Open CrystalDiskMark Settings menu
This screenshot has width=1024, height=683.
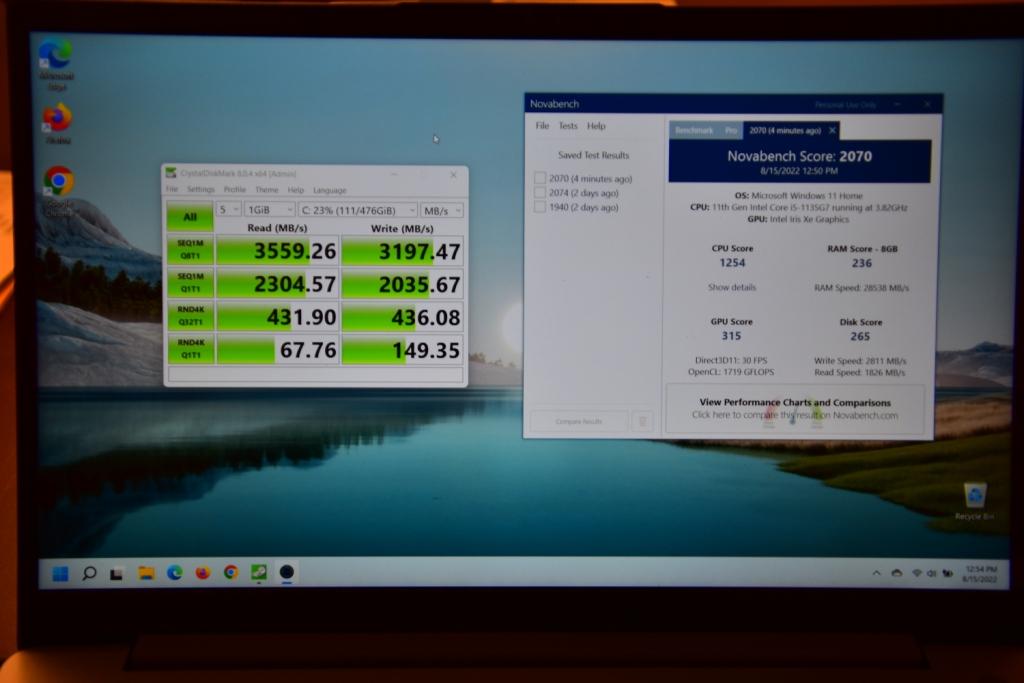(x=200, y=189)
